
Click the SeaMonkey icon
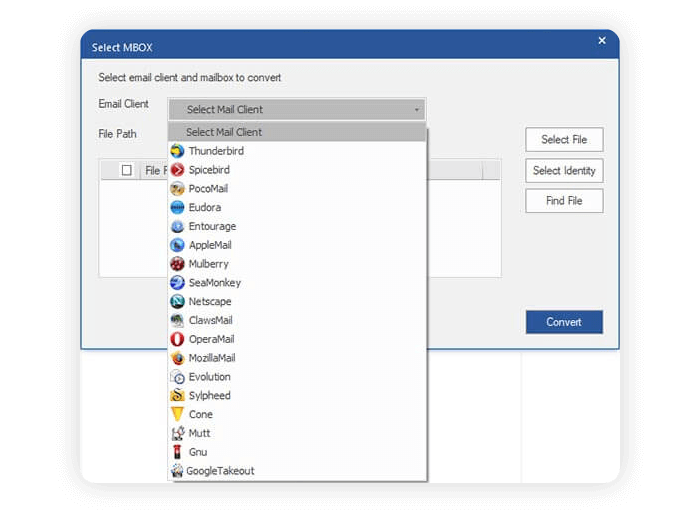click(x=177, y=283)
